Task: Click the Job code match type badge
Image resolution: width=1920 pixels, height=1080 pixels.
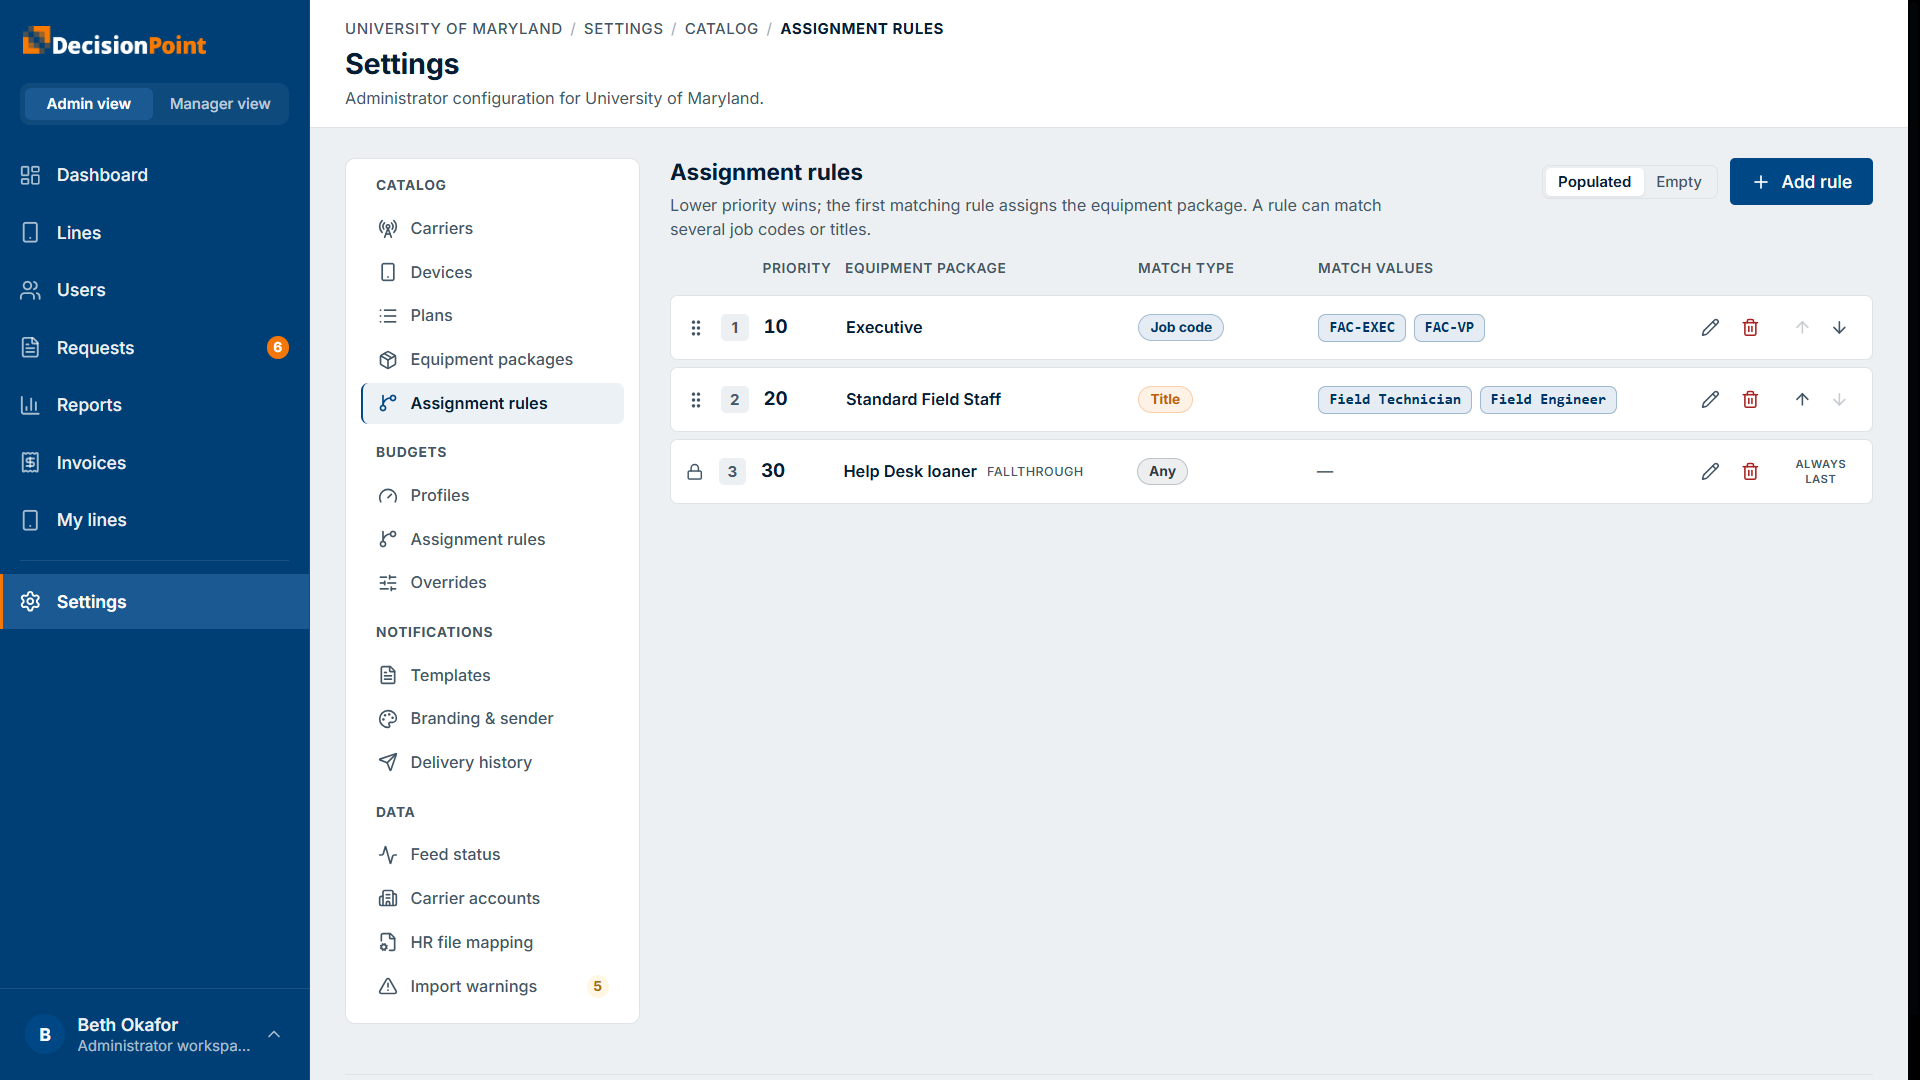Action: pos(1180,328)
